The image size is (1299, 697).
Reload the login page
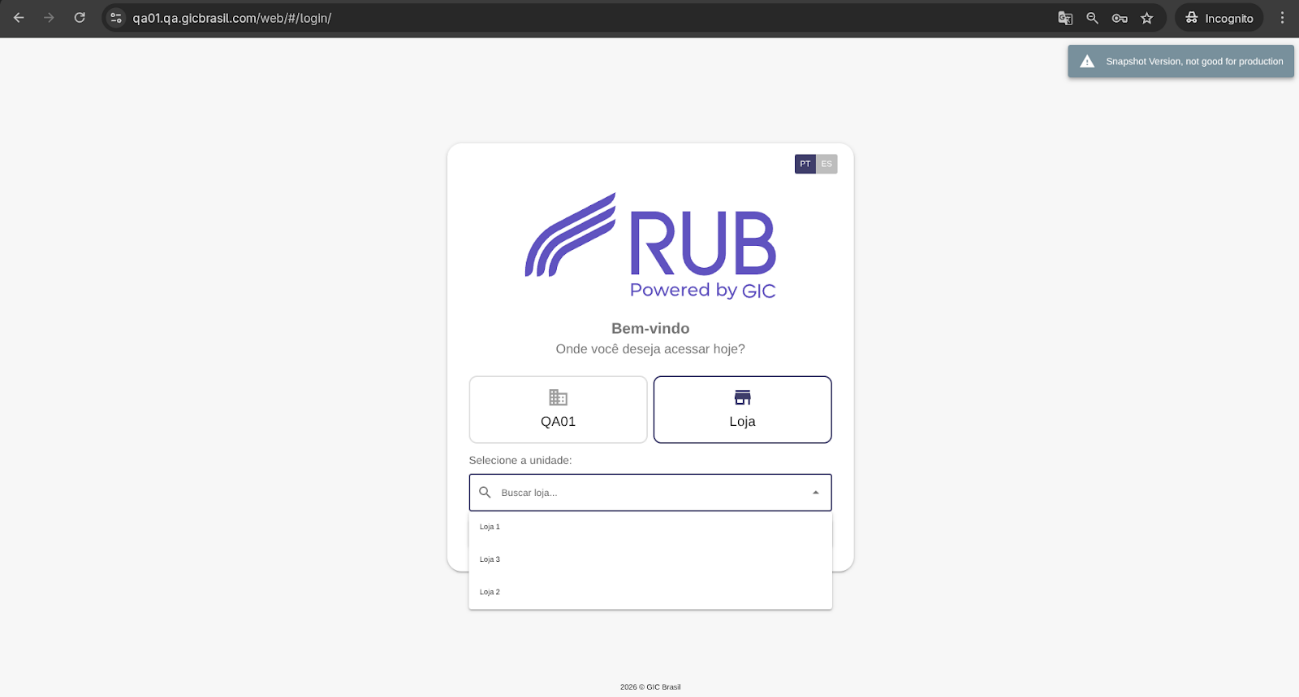coord(79,18)
